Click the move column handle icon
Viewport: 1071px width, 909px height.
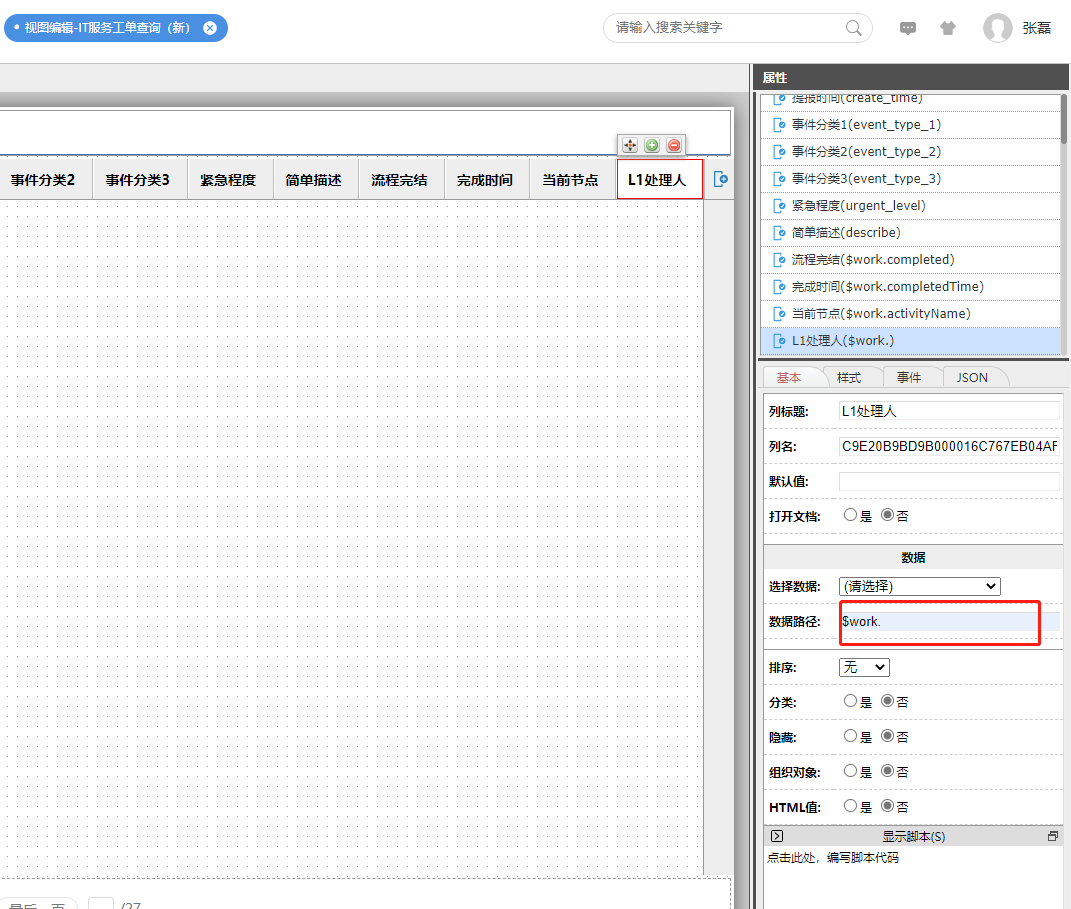[630, 145]
